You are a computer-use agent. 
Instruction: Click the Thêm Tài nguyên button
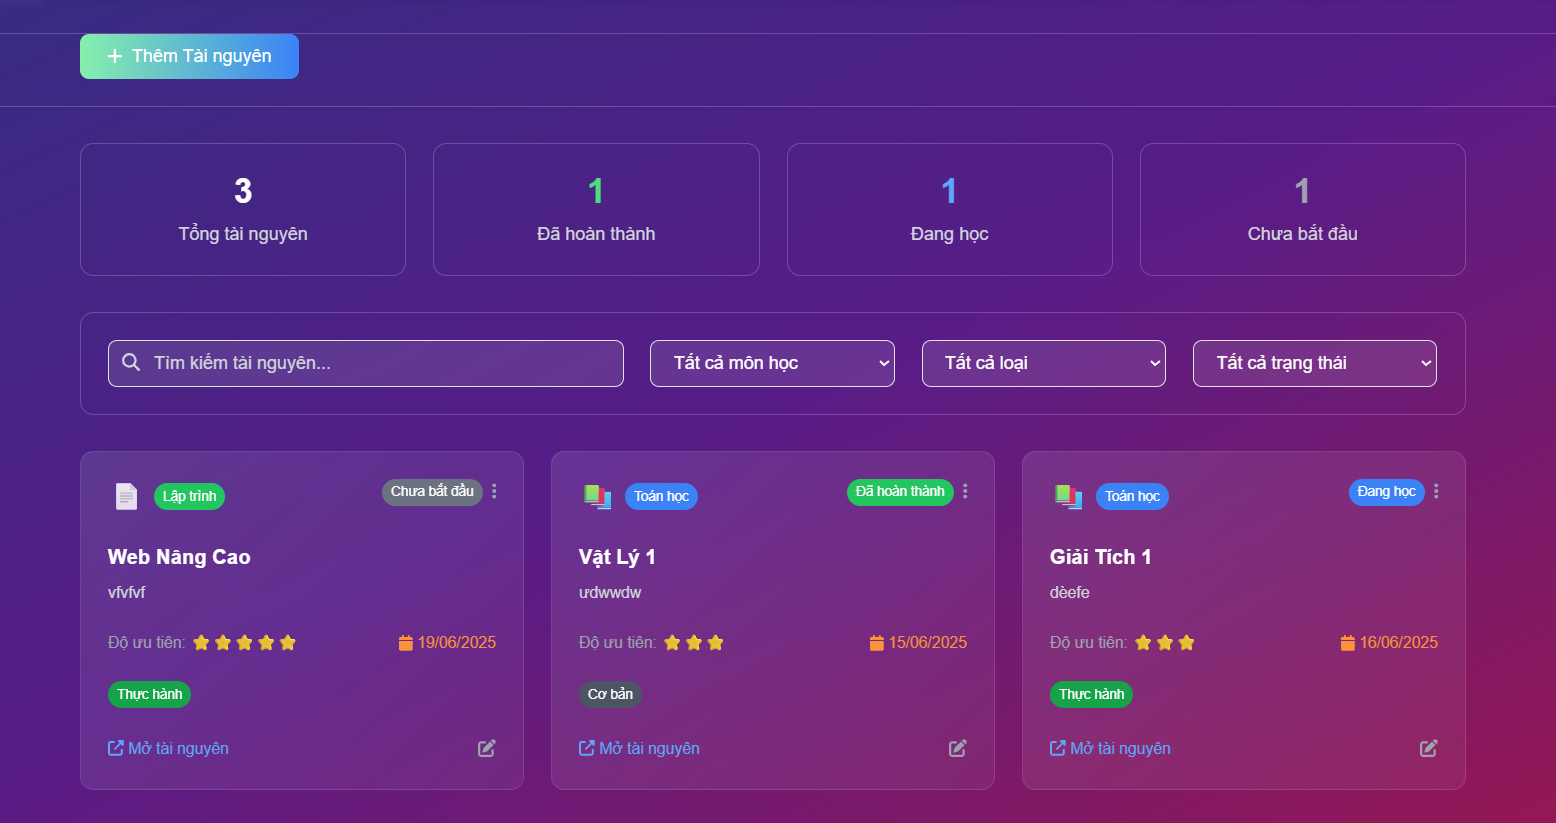point(189,56)
